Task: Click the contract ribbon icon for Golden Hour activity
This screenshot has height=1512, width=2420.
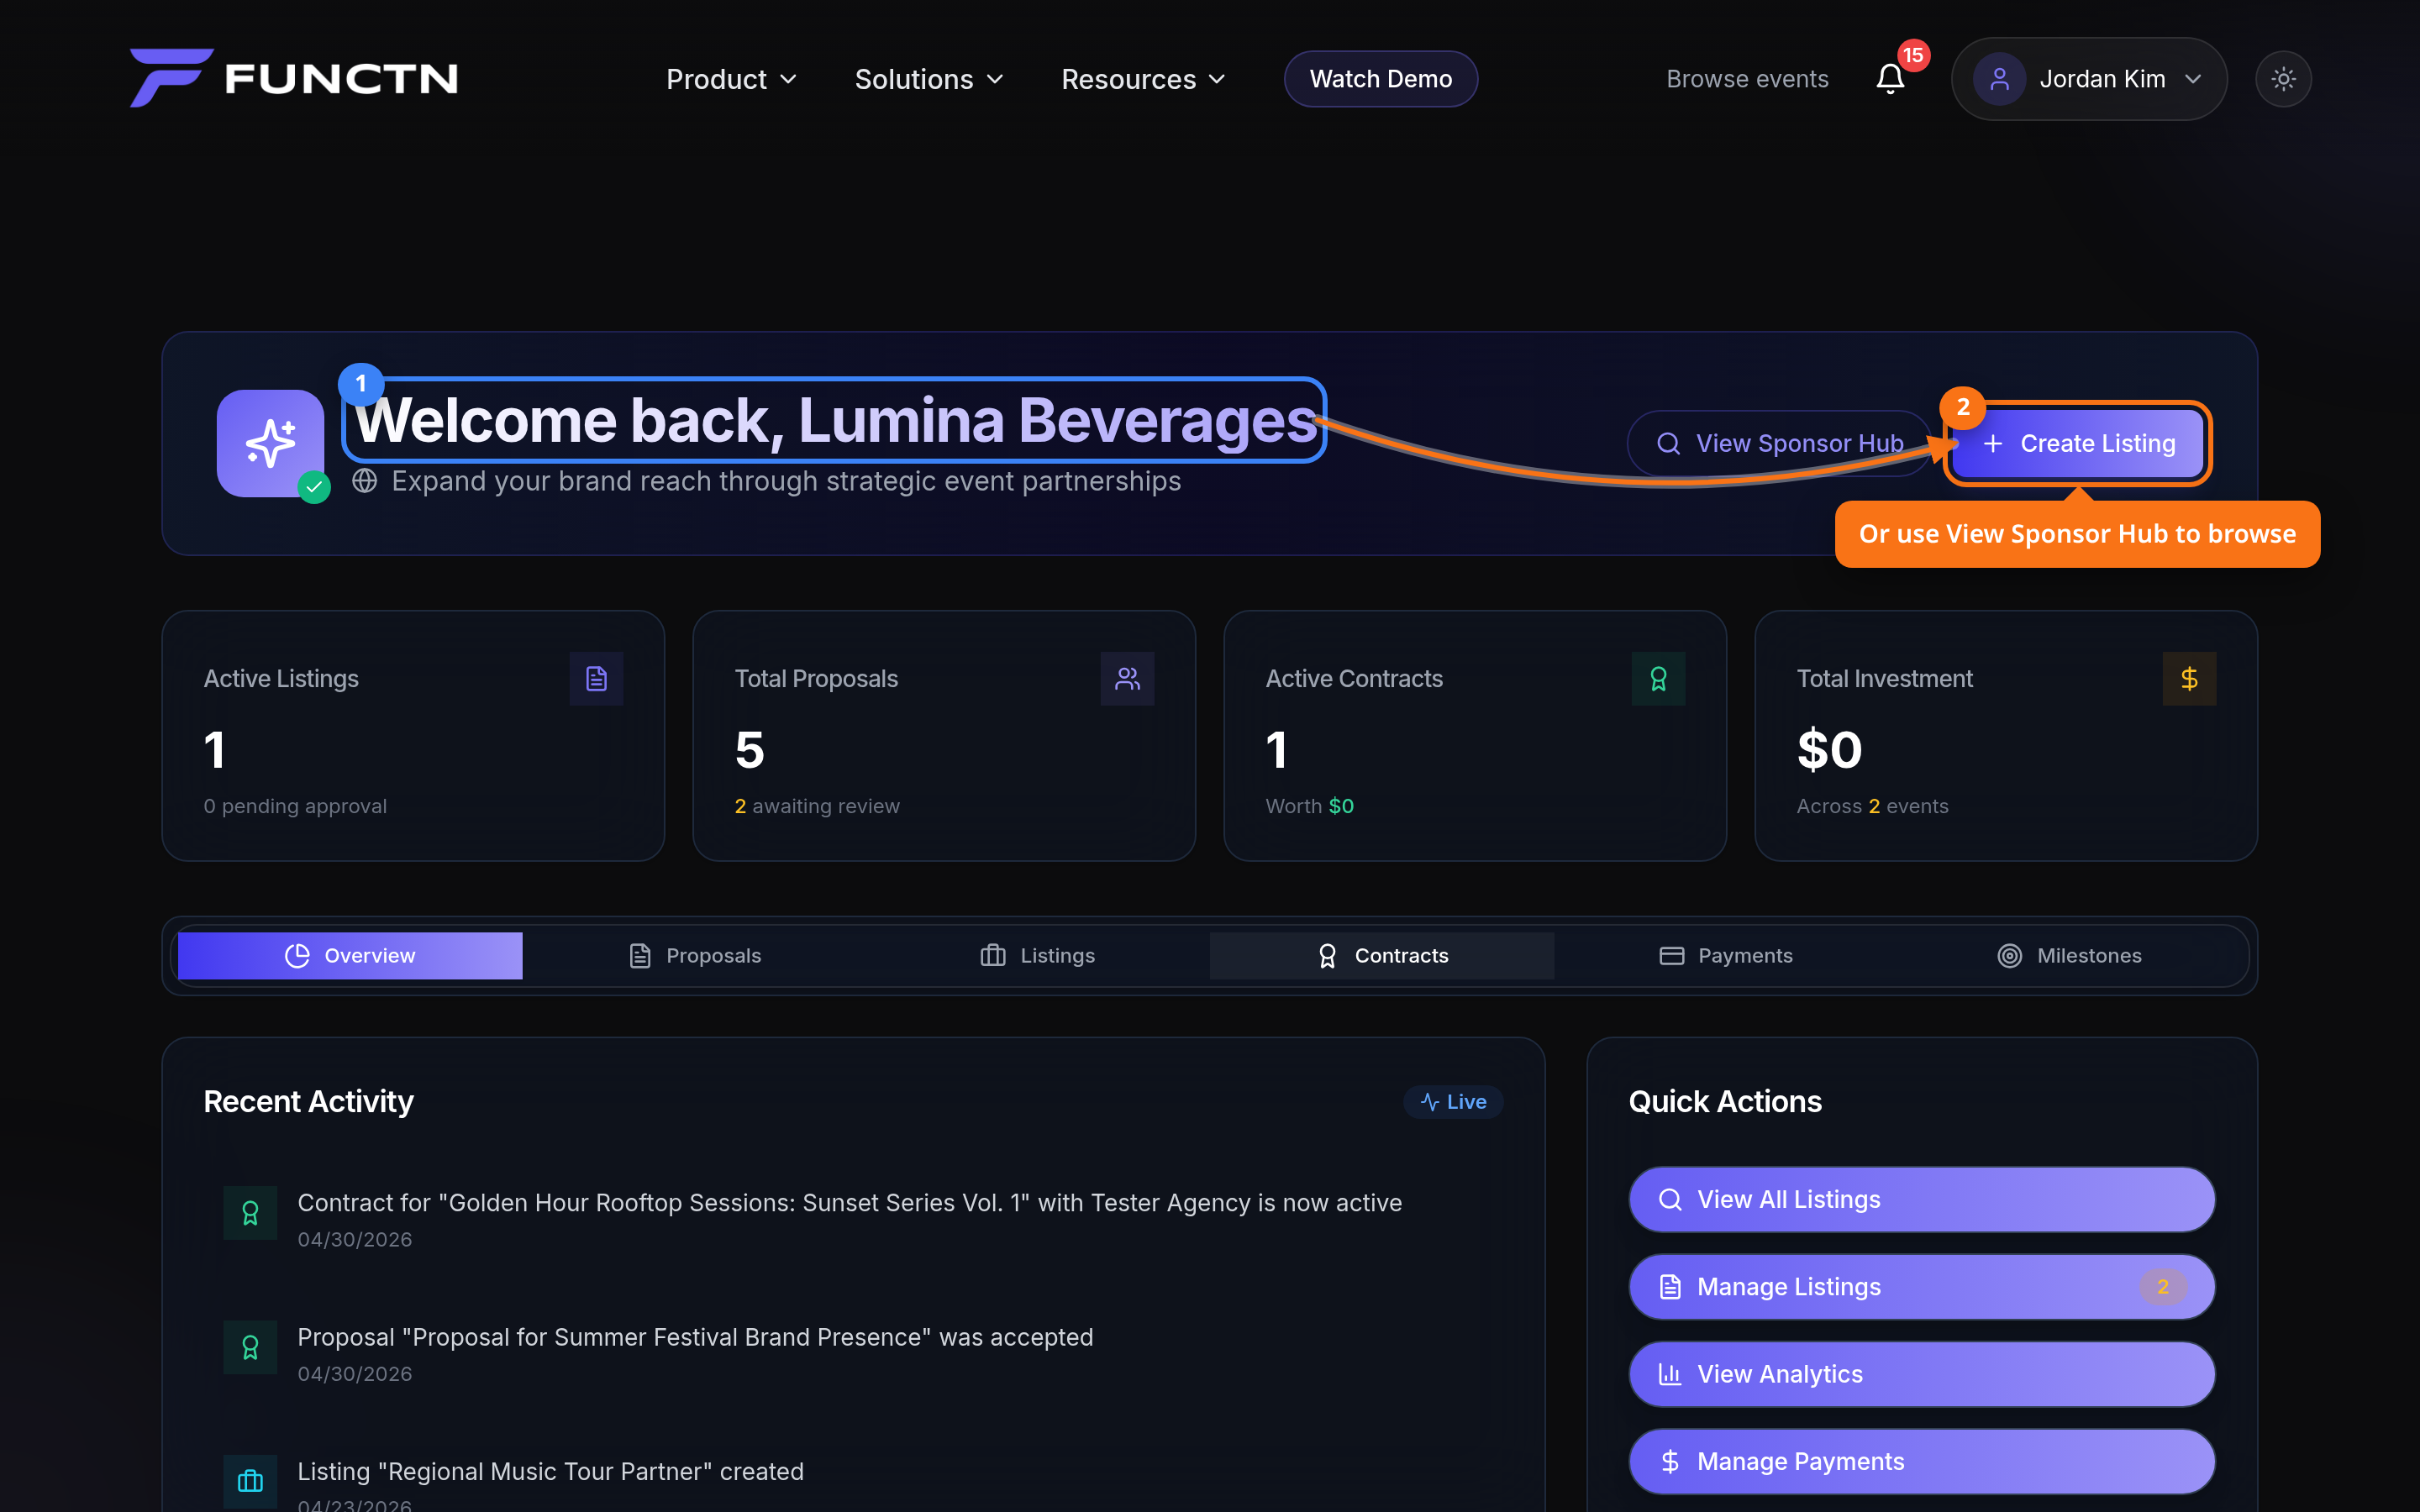Action: point(250,1213)
